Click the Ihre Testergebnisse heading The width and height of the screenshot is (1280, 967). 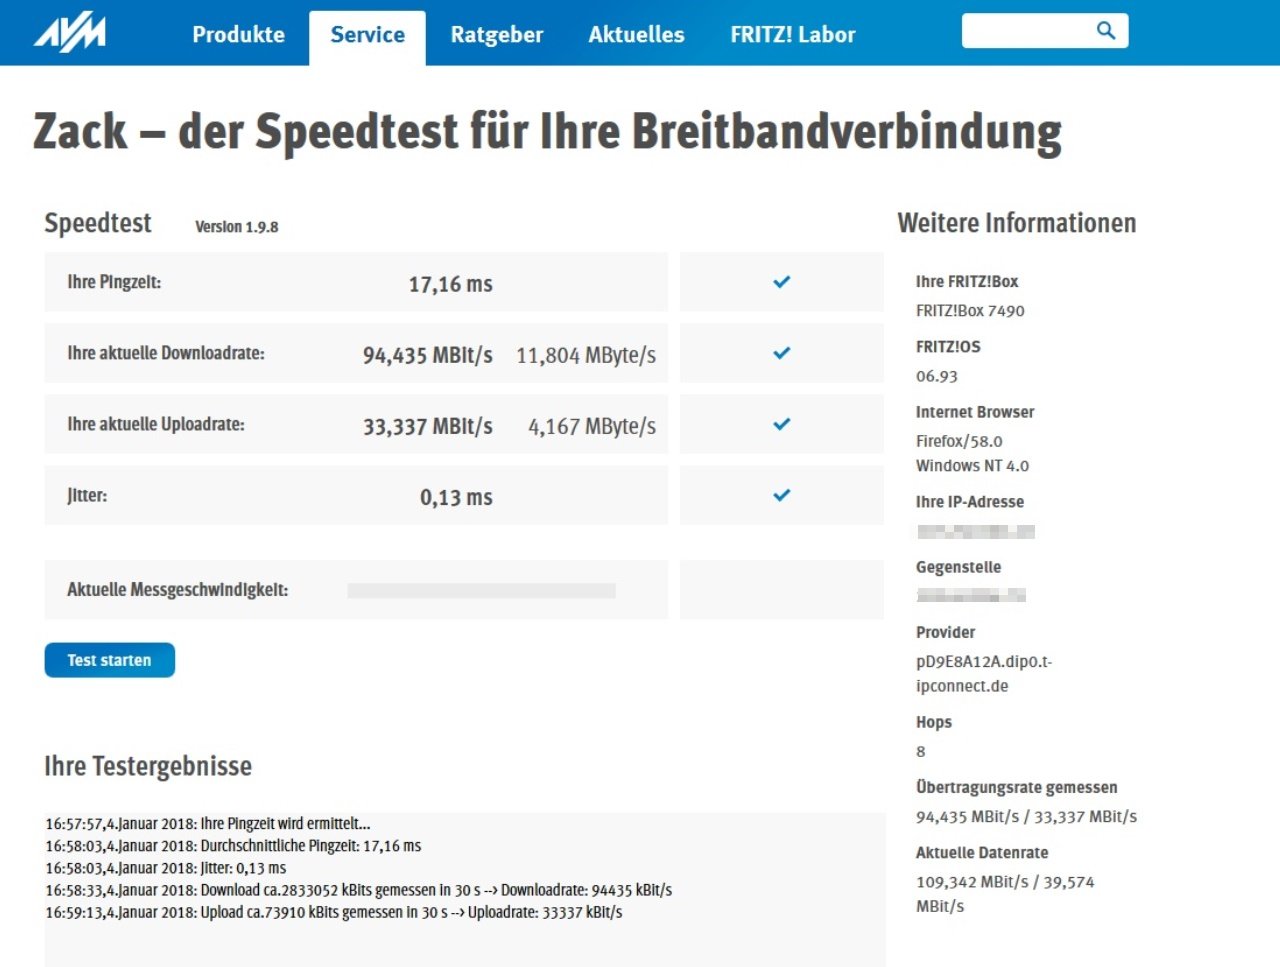click(x=148, y=766)
